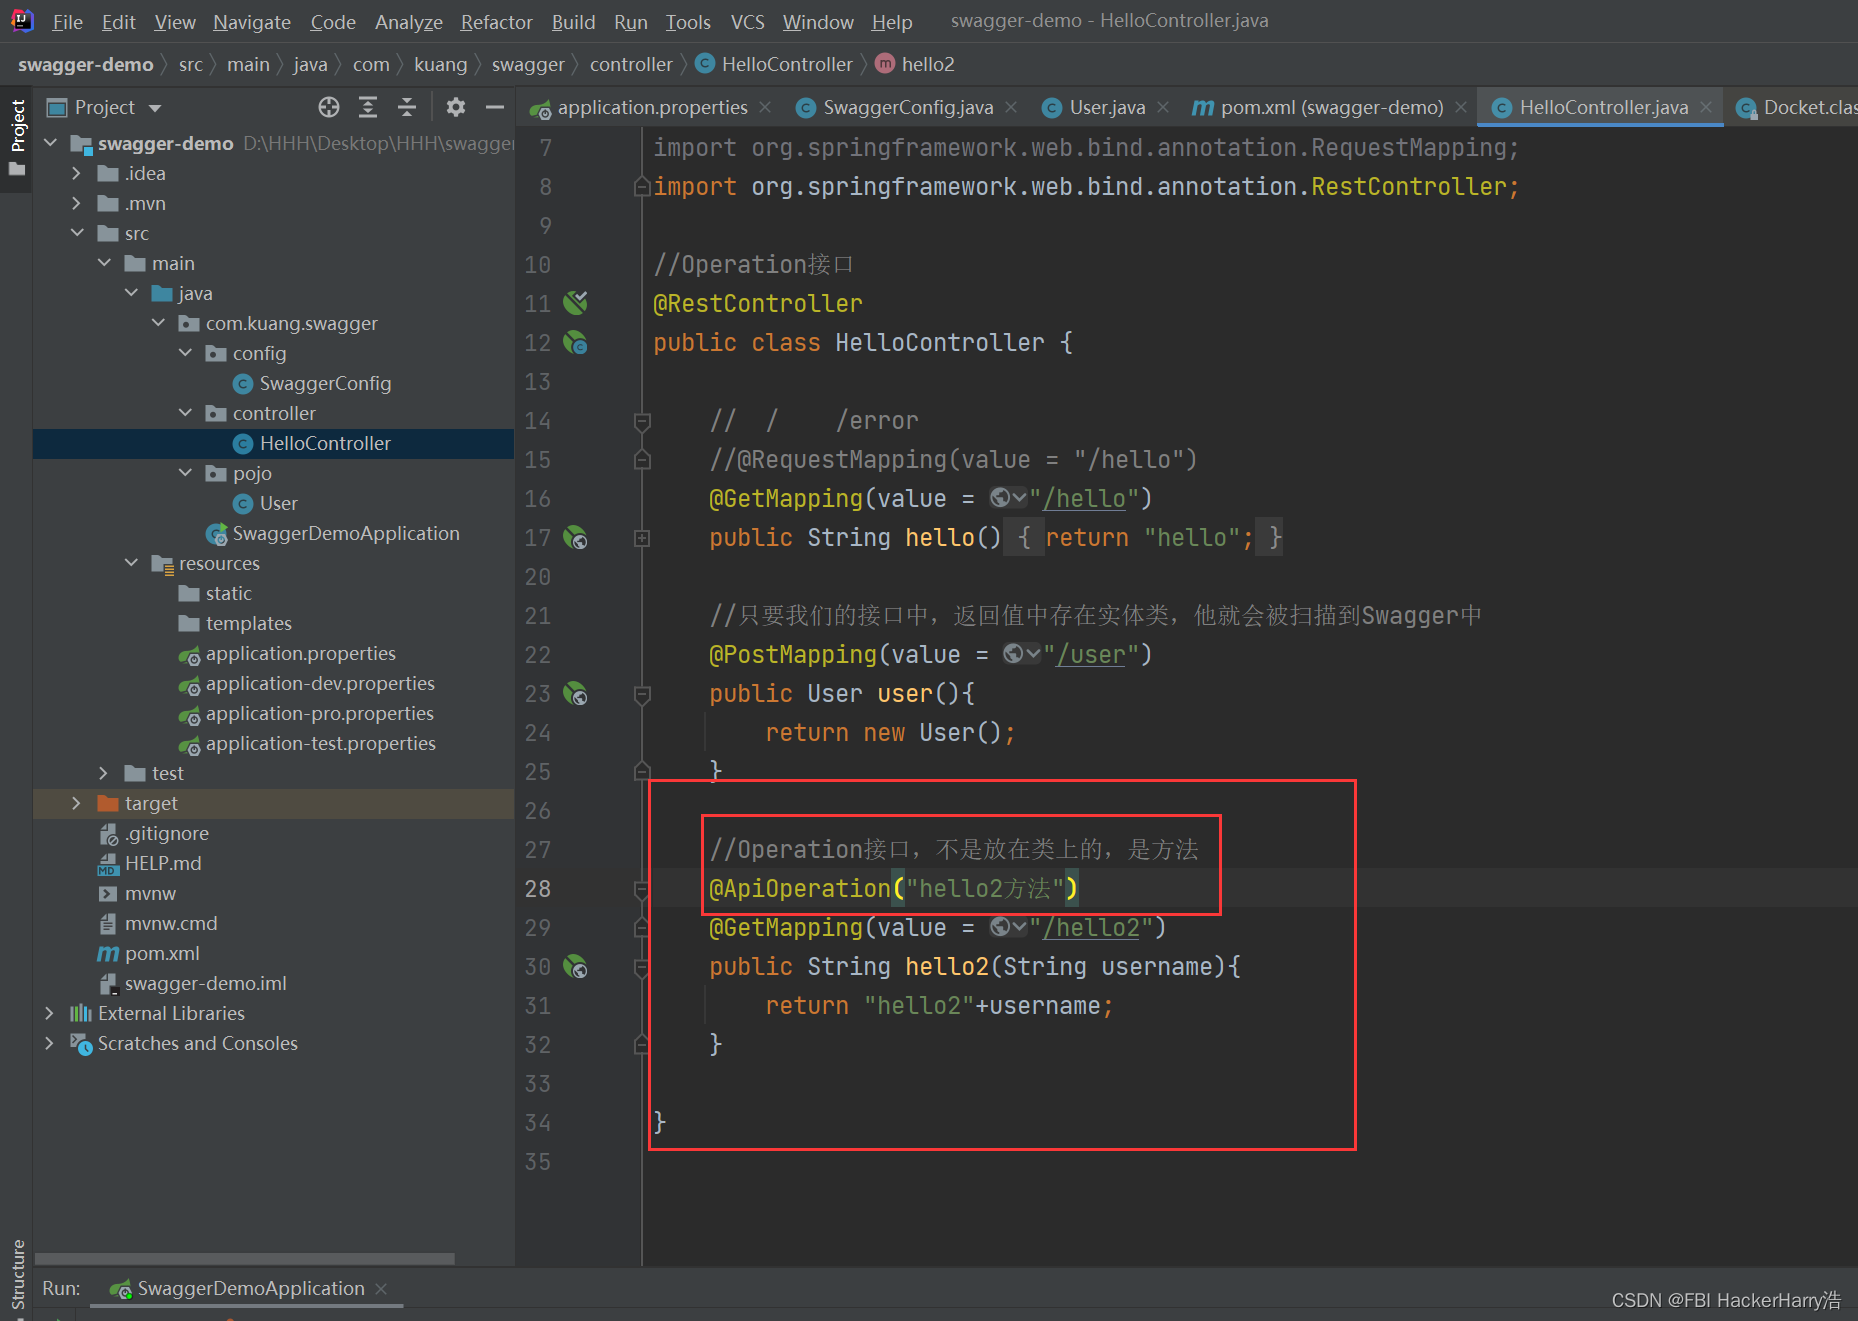Switch to the application.properties tab
Image resolution: width=1858 pixels, height=1321 pixels.
[x=652, y=107]
